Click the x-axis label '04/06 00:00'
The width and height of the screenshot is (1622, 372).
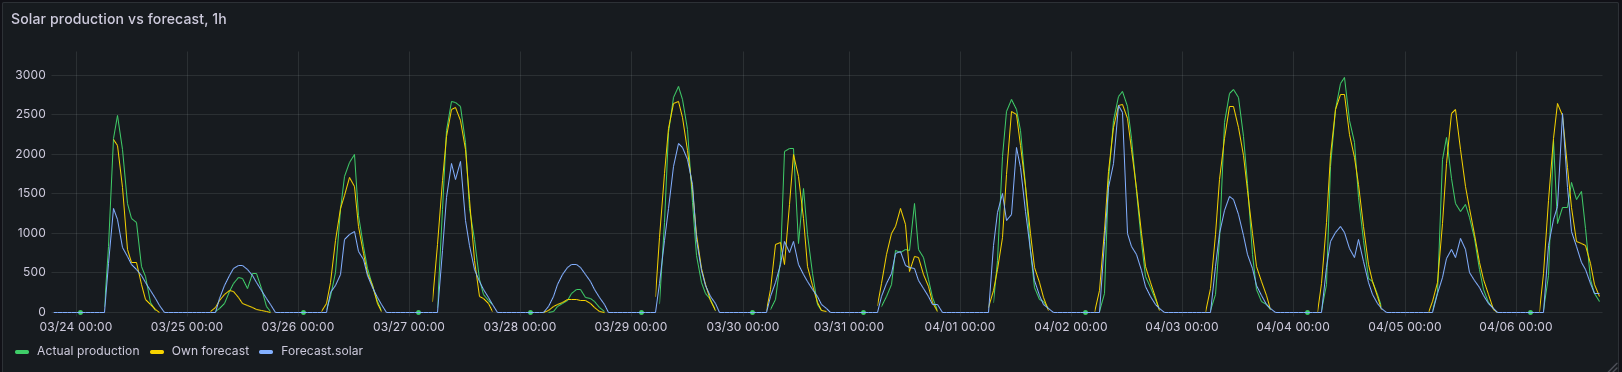pyautogui.click(x=1516, y=327)
